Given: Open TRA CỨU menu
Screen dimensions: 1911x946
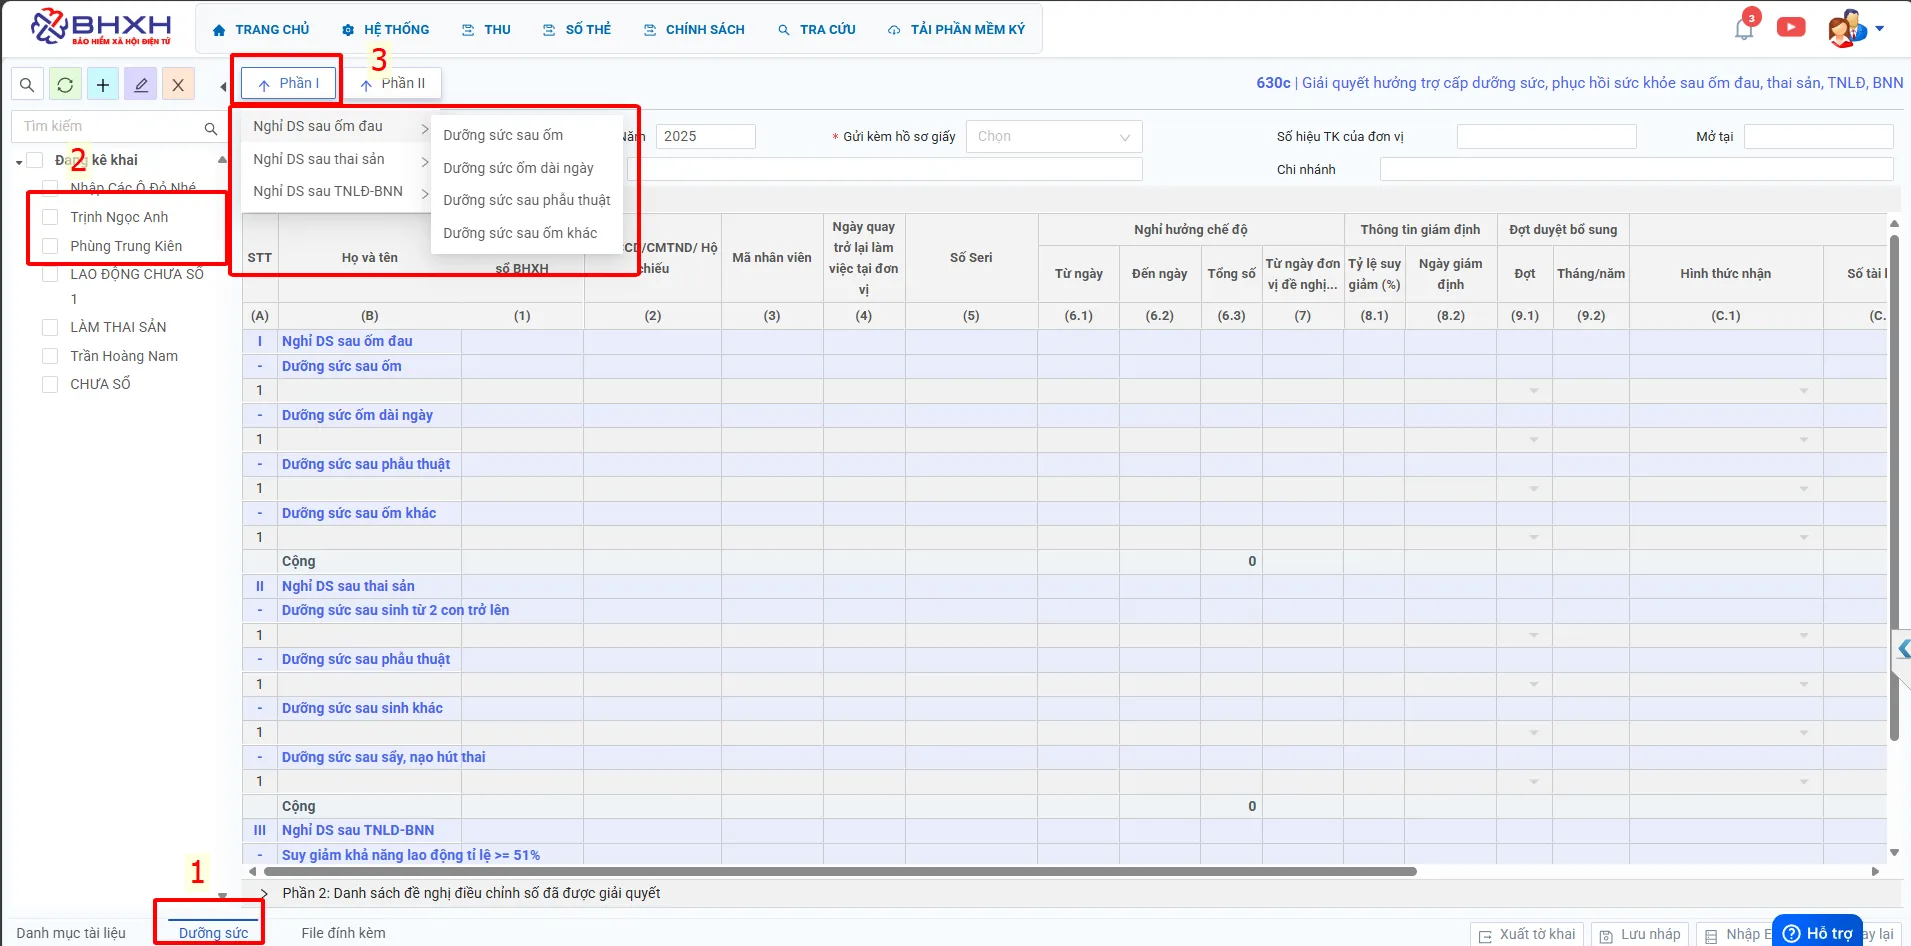Looking at the screenshot, I should pyautogui.click(x=817, y=30).
